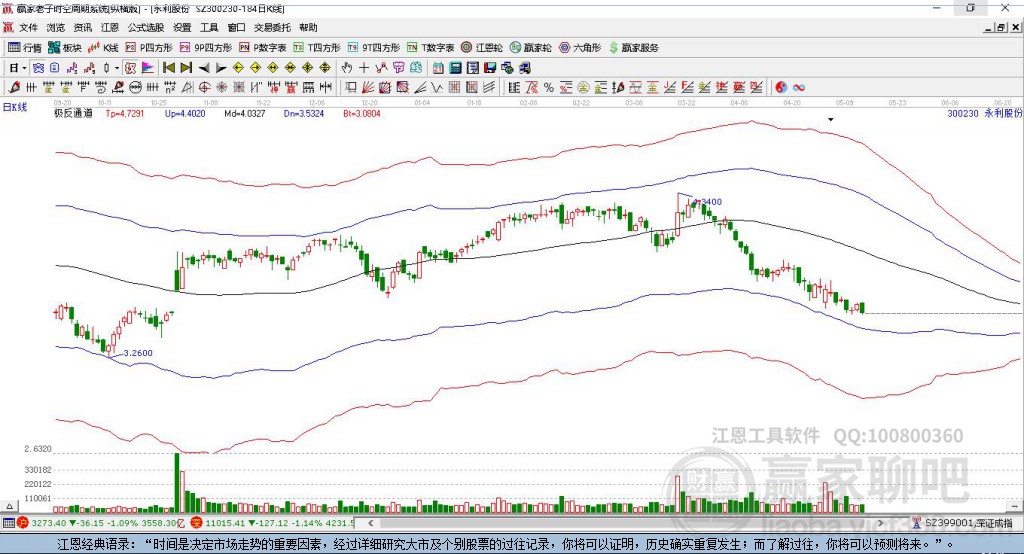Open the P数字表 tool
Screen dimensions: 1024x554
263,48
